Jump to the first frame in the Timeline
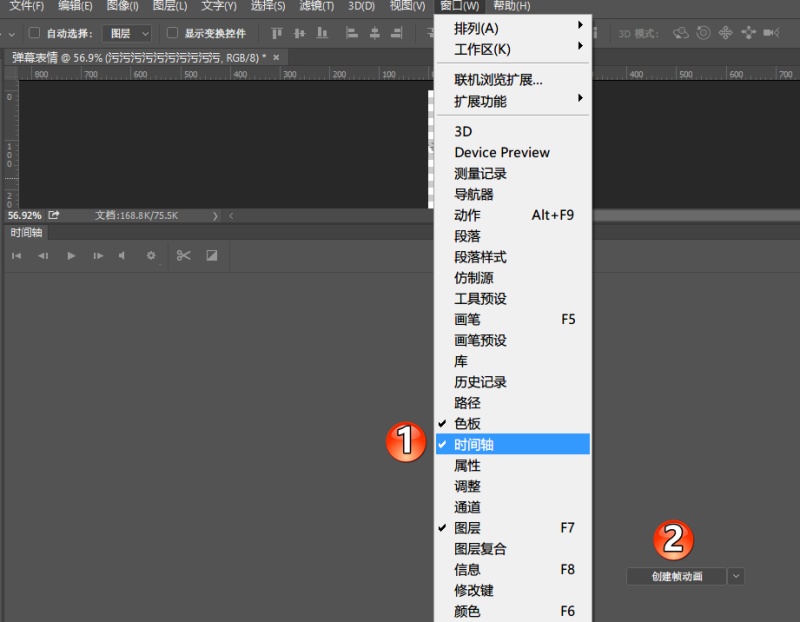This screenshot has height=622, width=800. (16, 255)
